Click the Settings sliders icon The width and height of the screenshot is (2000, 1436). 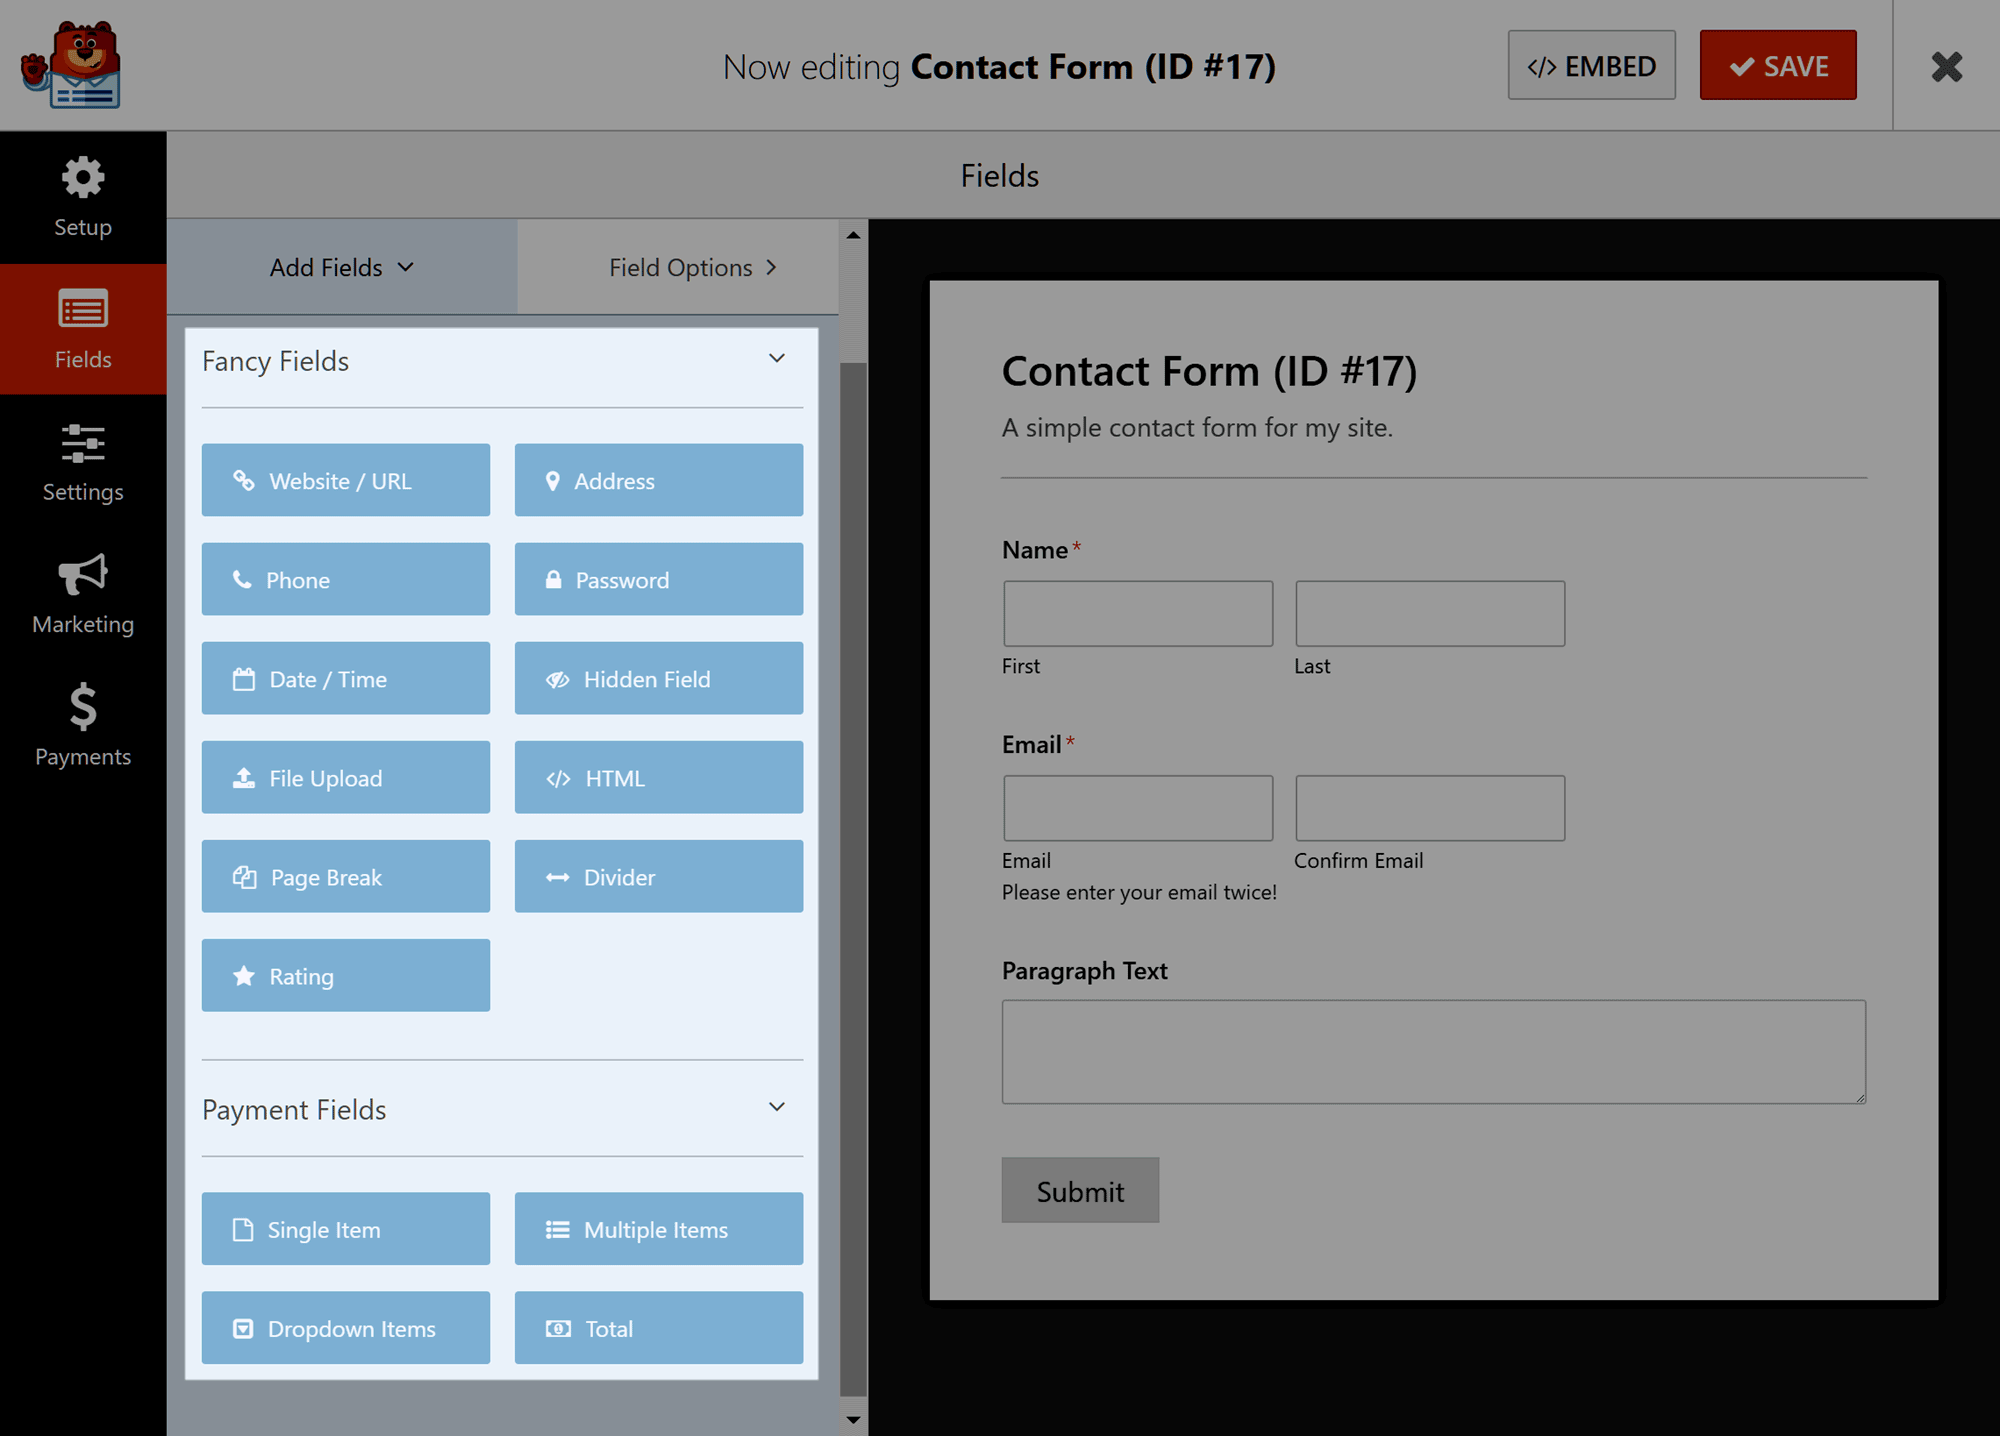[x=82, y=442]
